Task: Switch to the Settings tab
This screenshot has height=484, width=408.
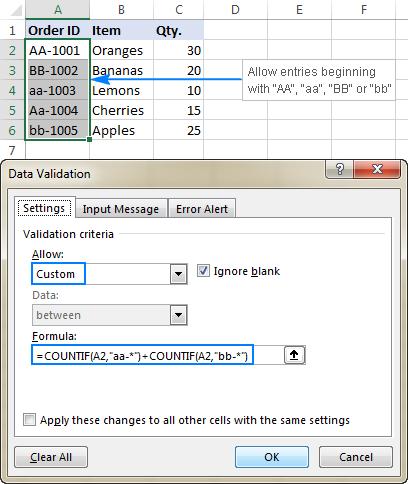Action: point(44,208)
